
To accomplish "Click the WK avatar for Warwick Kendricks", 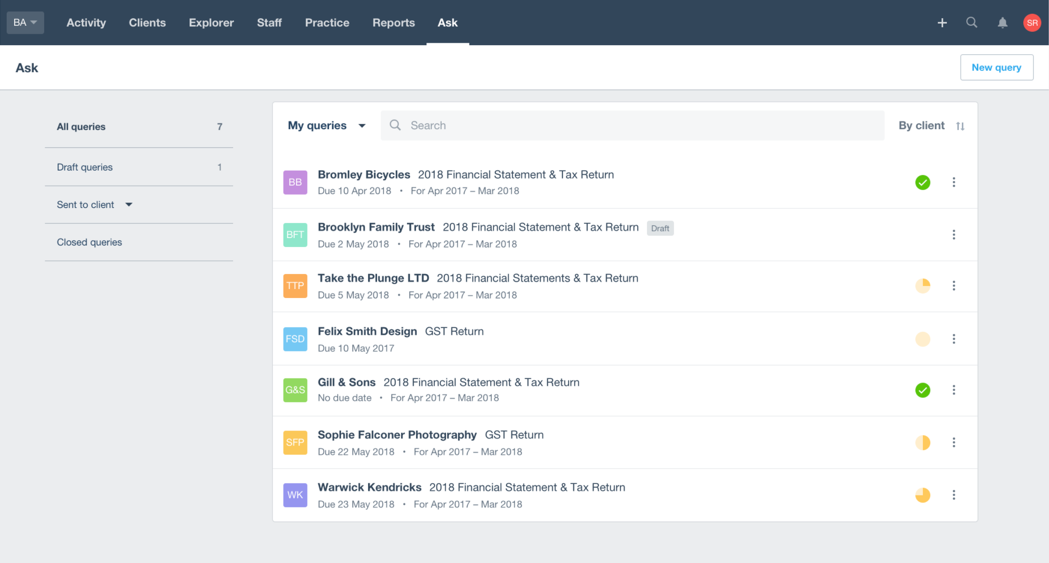I will pyautogui.click(x=295, y=495).
